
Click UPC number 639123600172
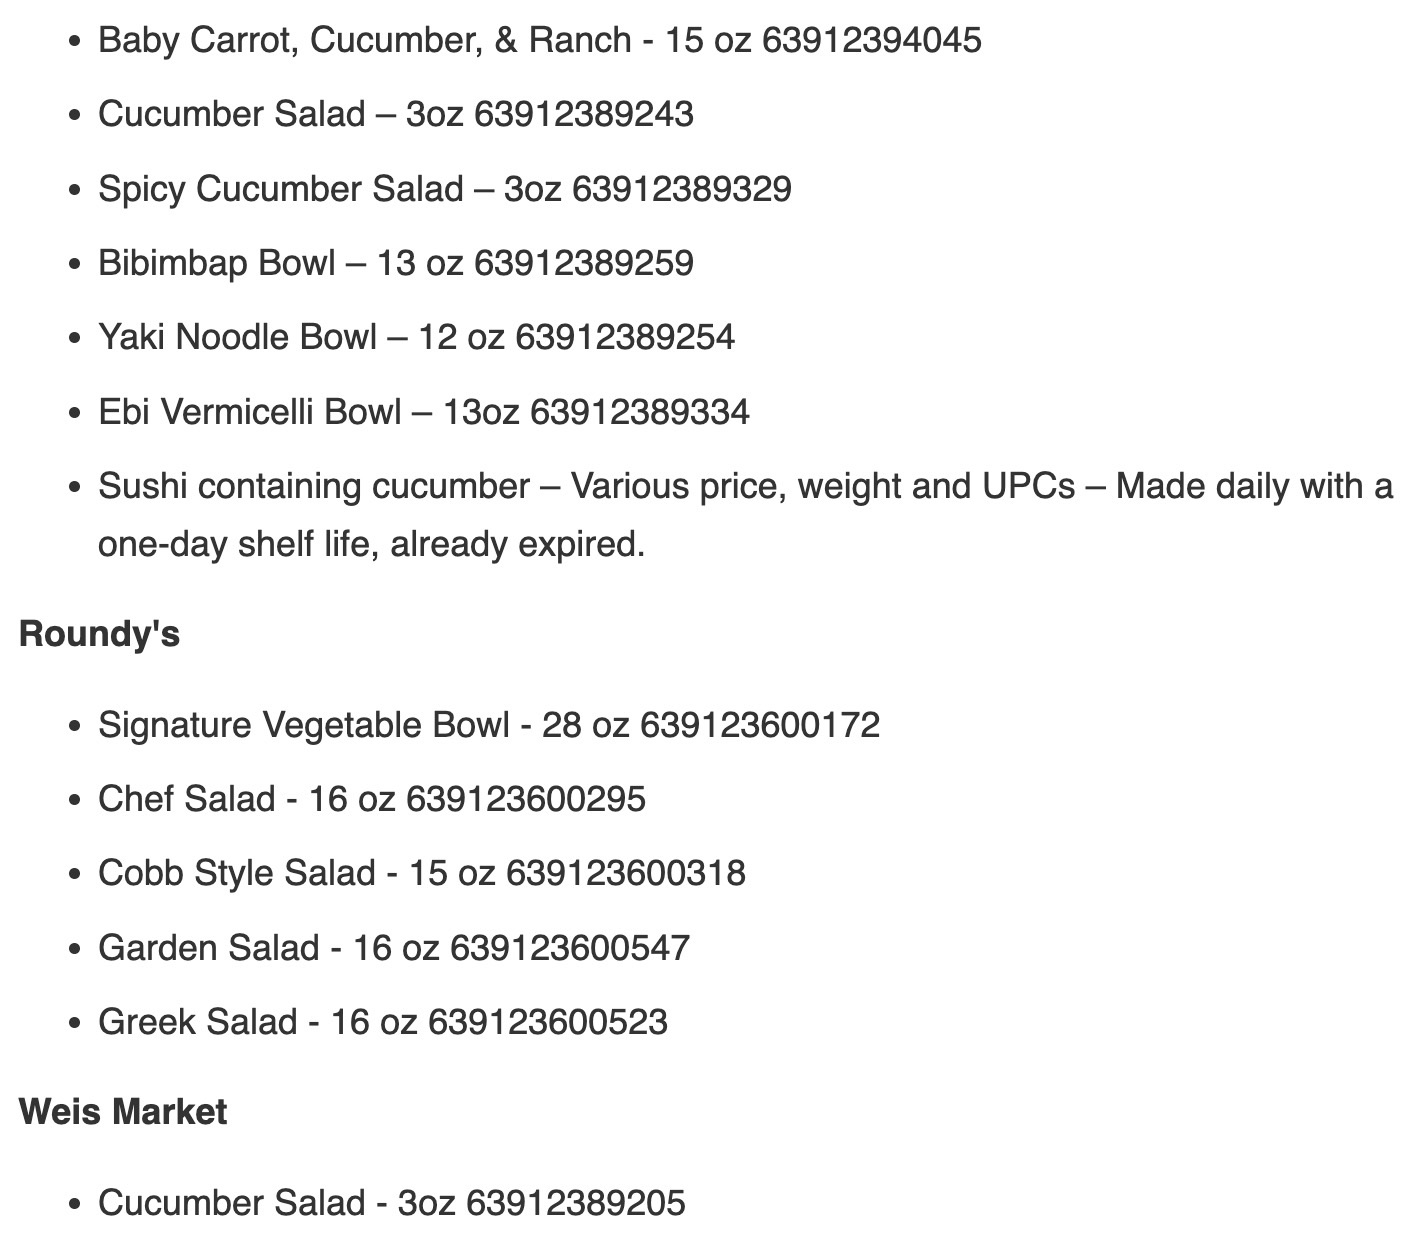click(760, 725)
